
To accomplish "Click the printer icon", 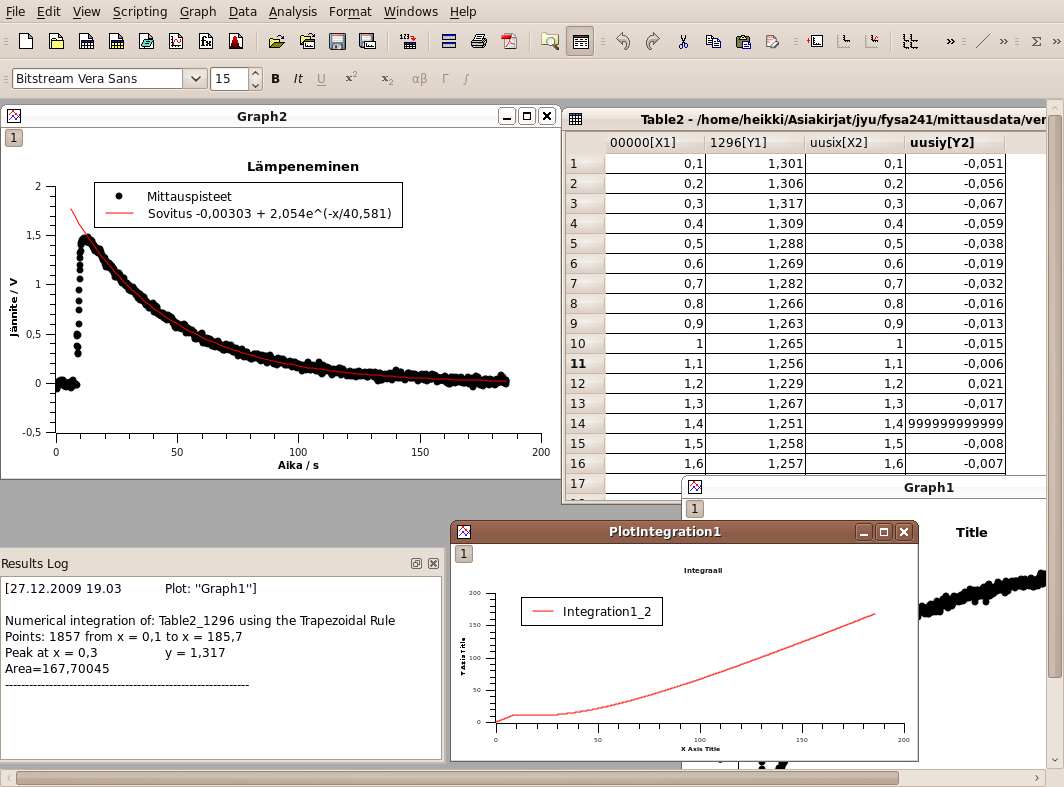I will [x=479, y=42].
